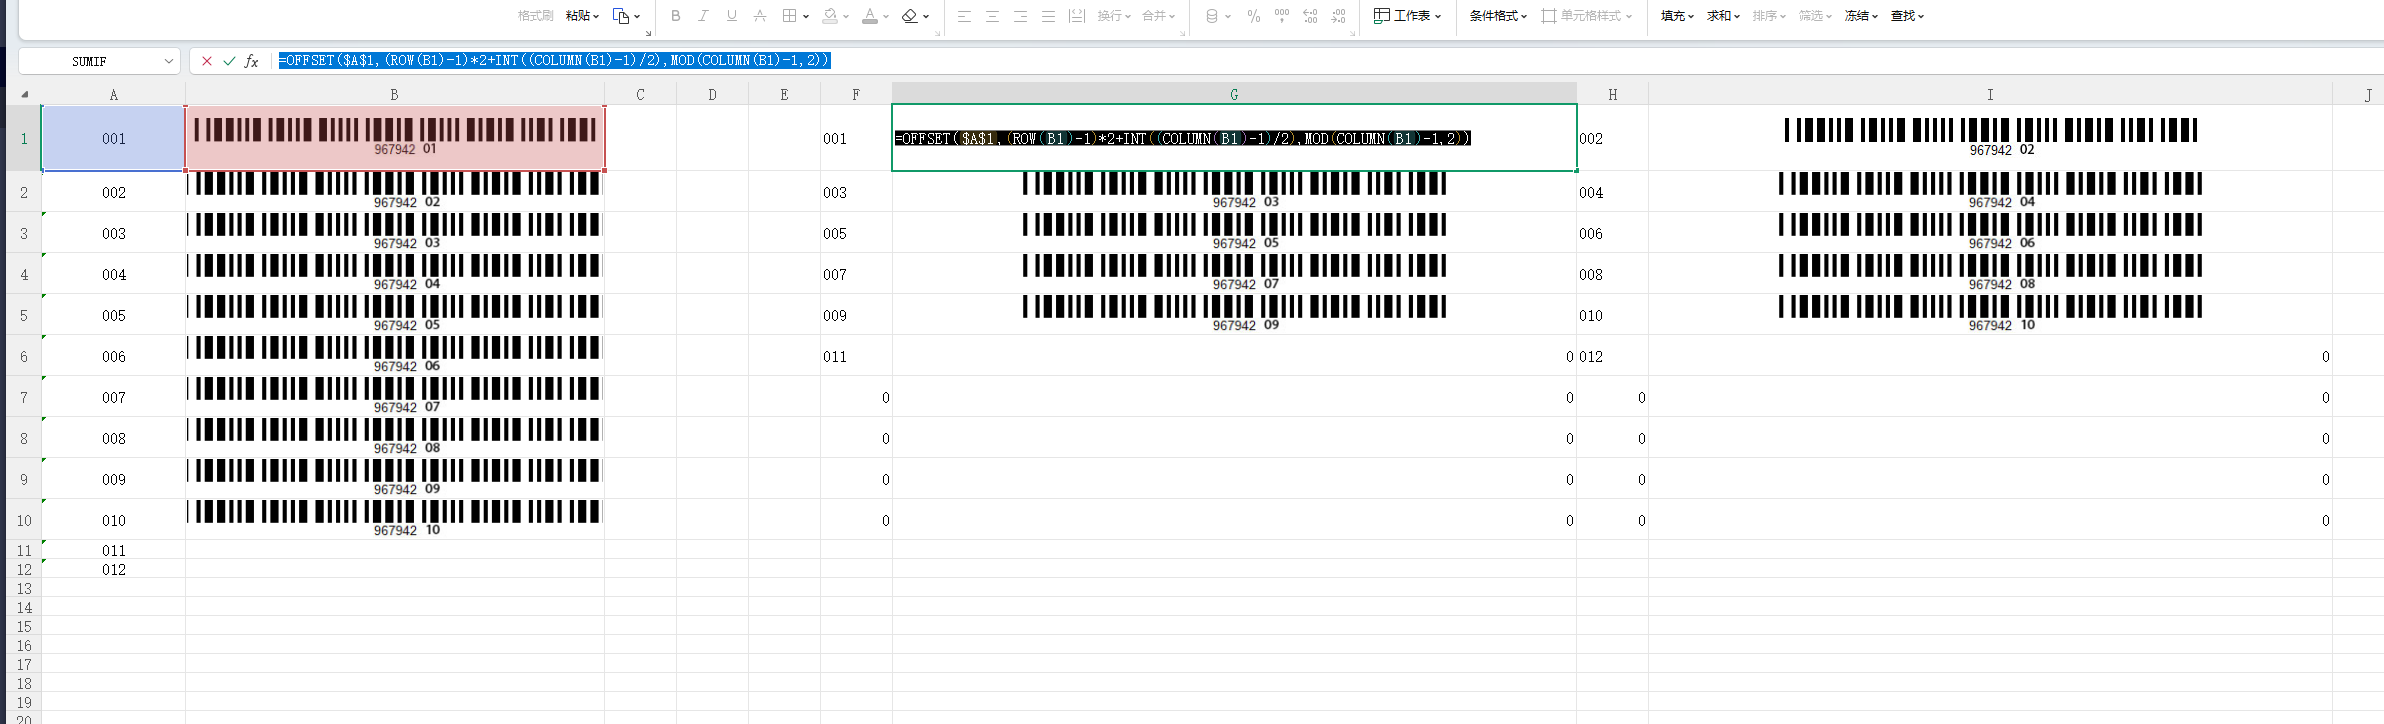Click the 填充 fill button
The width and height of the screenshot is (2384, 724).
coord(1677,16)
